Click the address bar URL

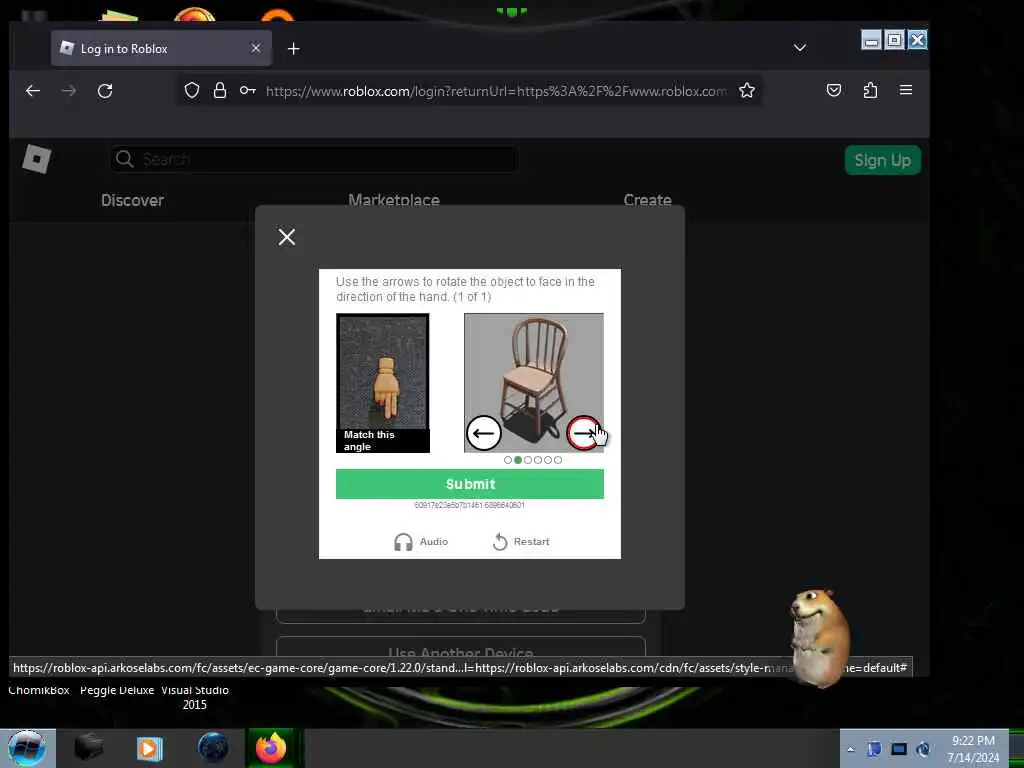point(496,91)
